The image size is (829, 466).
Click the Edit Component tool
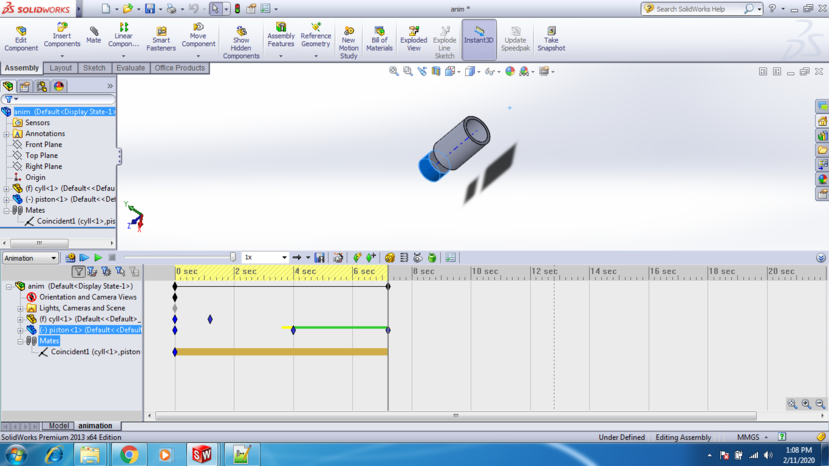(x=21, y=39)
